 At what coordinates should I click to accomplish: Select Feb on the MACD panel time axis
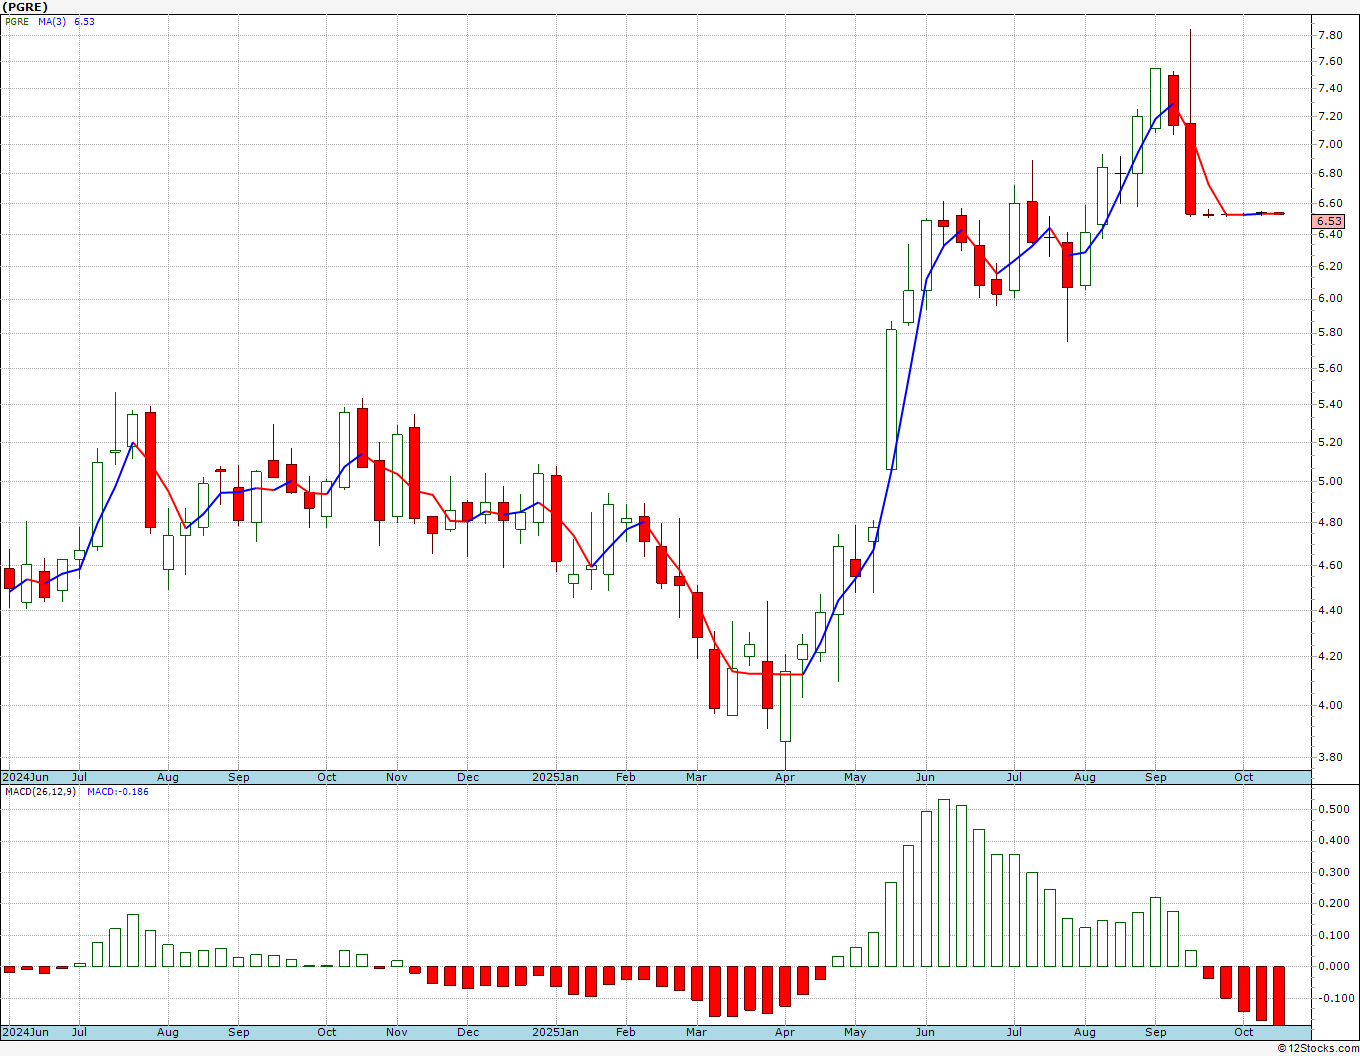point(626,1032)
